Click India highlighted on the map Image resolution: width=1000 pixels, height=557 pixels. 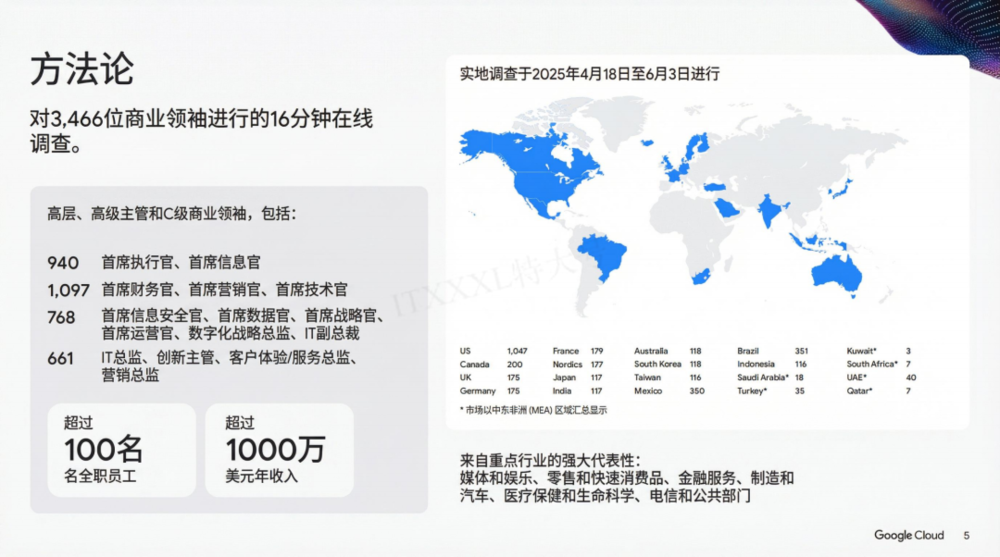[767, 212]
